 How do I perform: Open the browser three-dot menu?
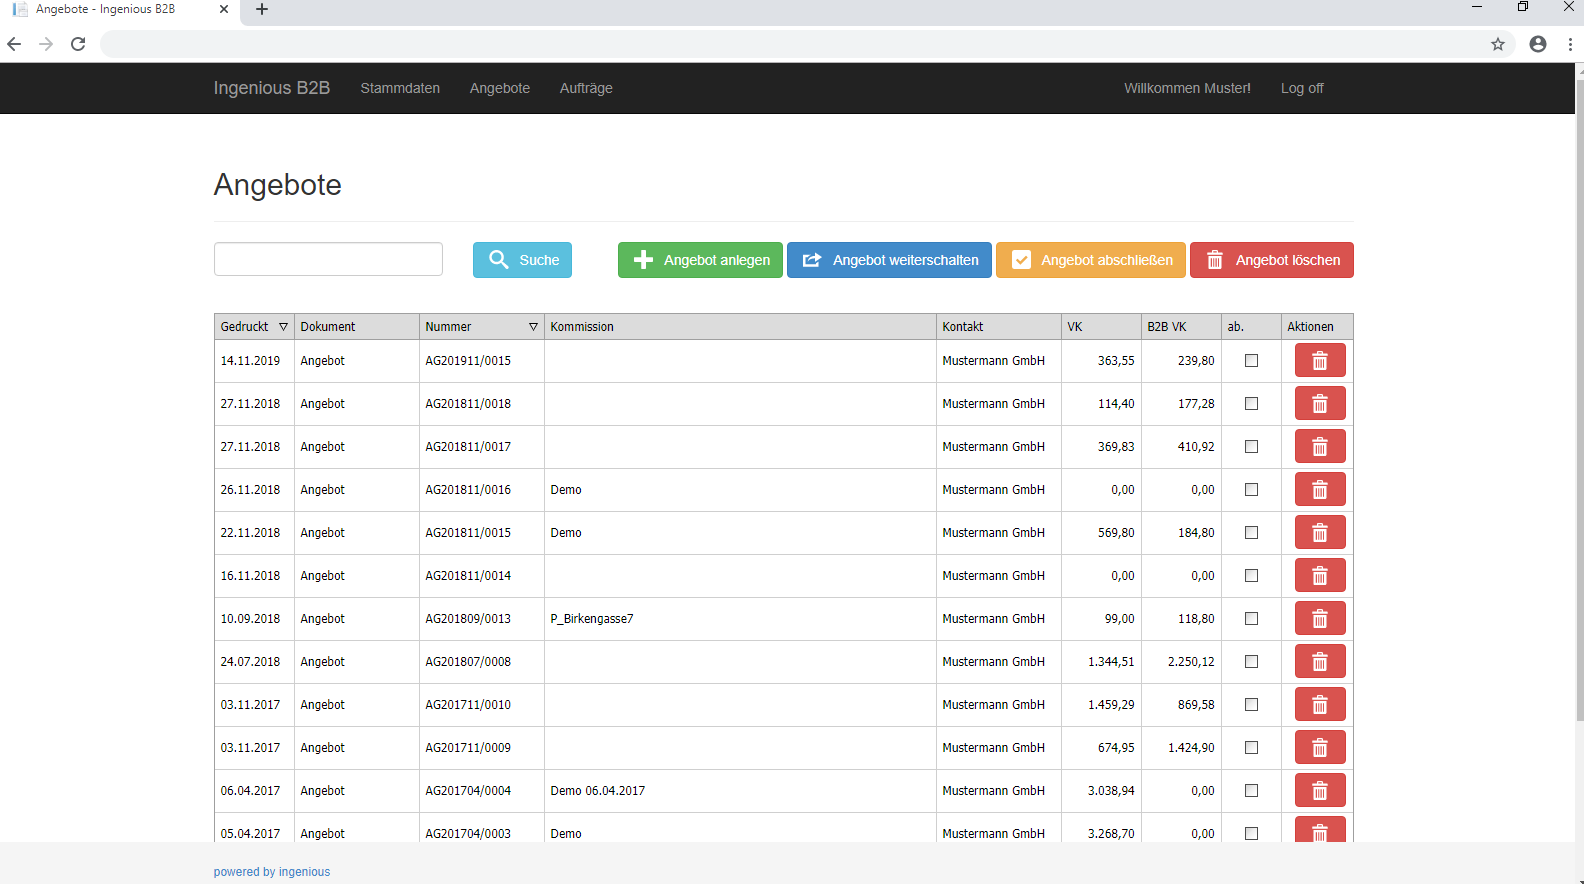pos(1570,44)
